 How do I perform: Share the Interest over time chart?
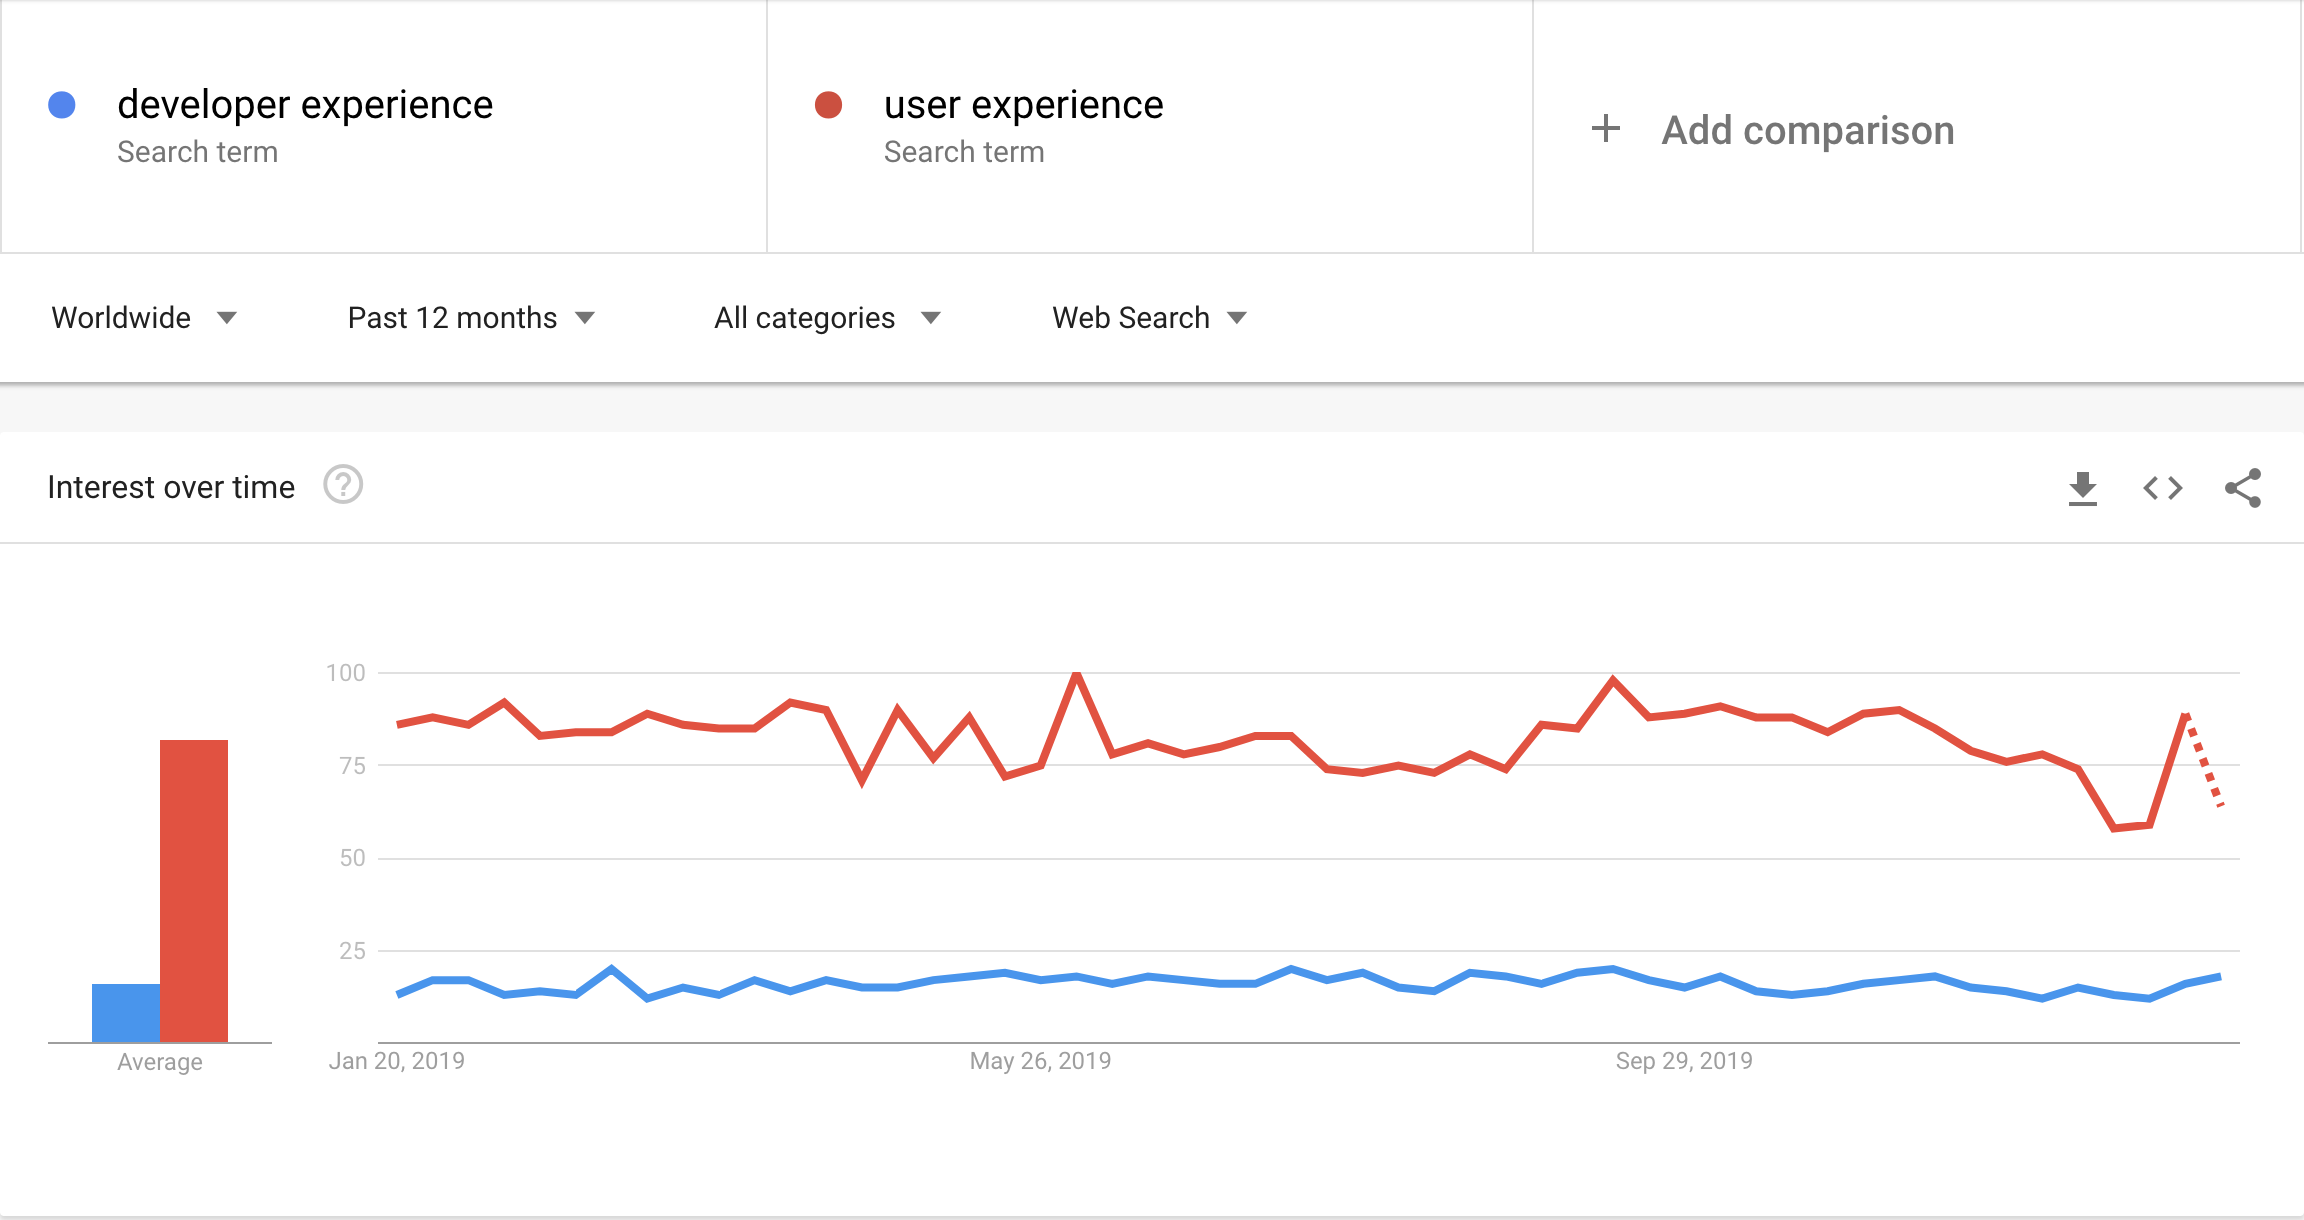2243,488
